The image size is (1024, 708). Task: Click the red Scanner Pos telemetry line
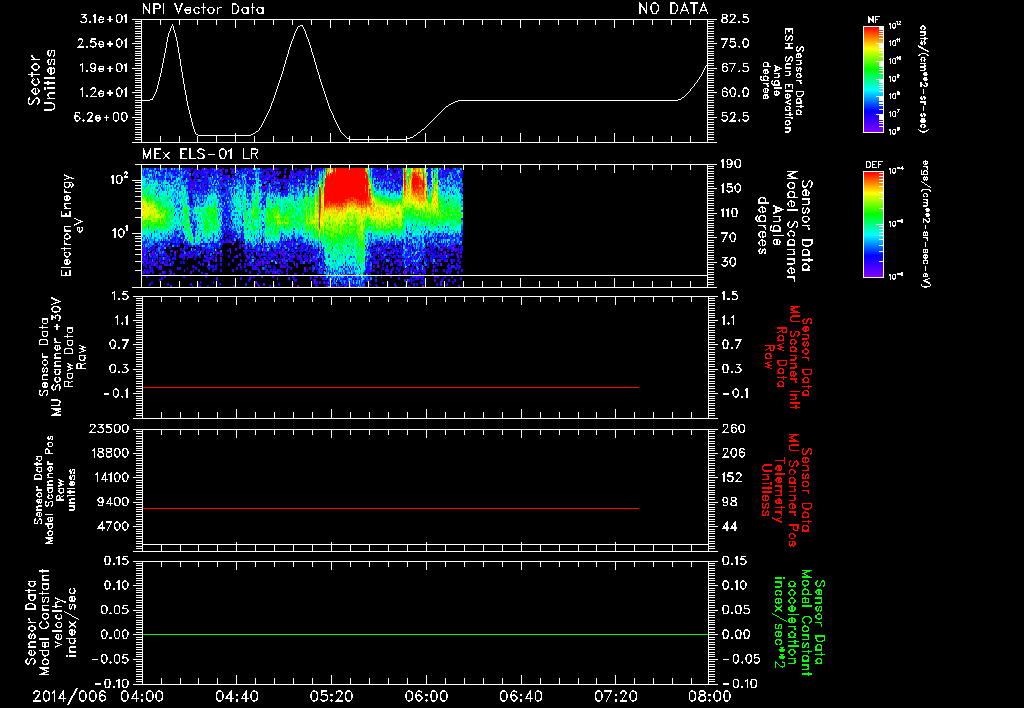[390, 508]
